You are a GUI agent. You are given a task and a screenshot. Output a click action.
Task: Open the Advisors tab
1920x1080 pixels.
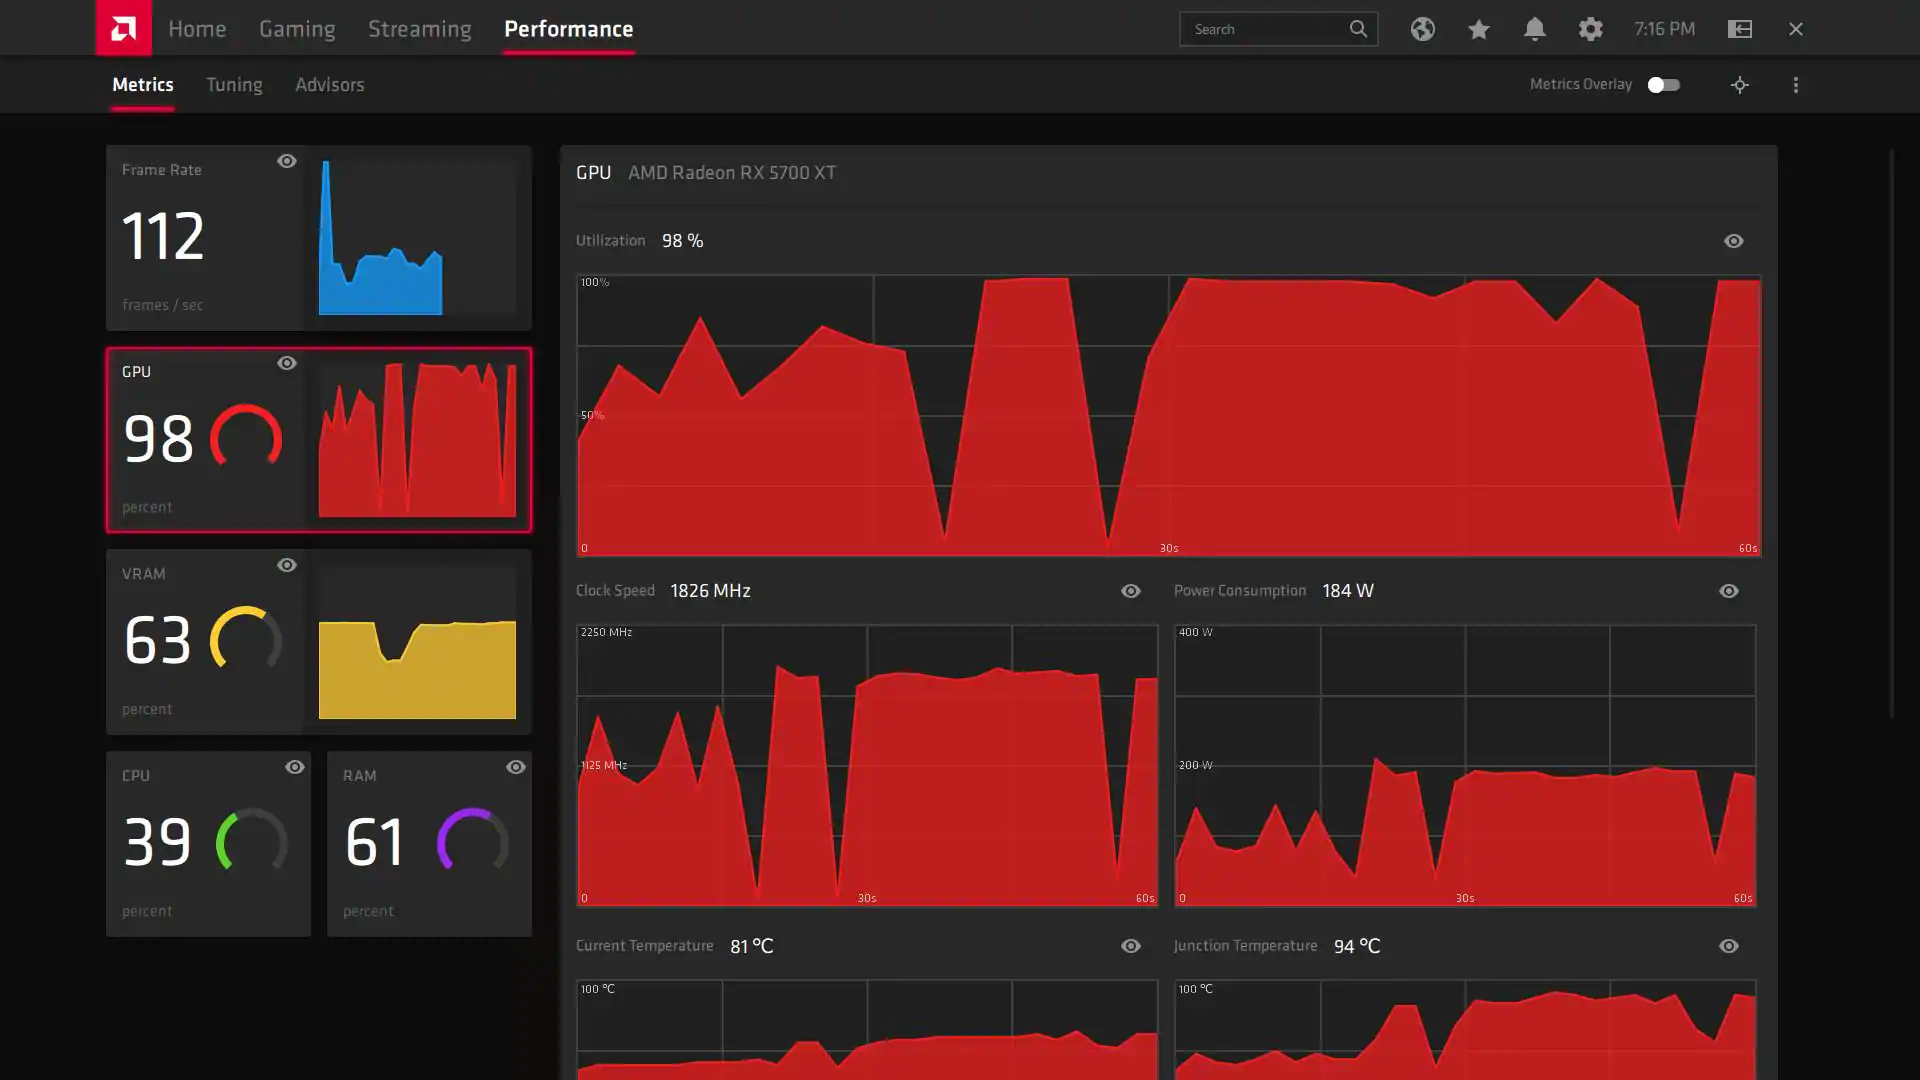click(329, 85)
